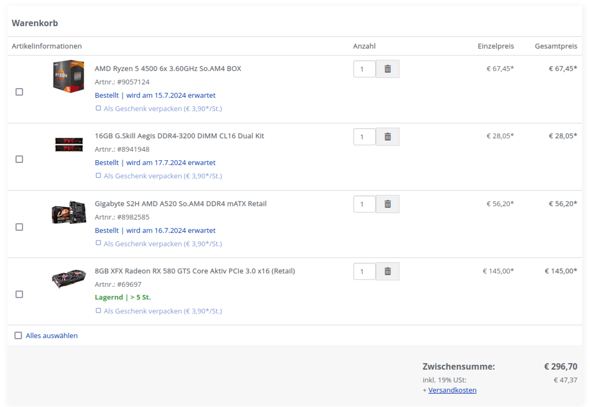Click 'Bestellt | wird am 15.7.2024 erwartet'
Viewport: 590px width, 407px height.
pyautogui.click(x=155, y=95)
